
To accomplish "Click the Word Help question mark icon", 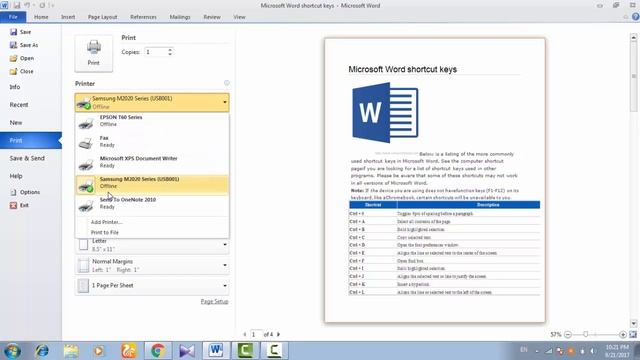I will point(636,17).
